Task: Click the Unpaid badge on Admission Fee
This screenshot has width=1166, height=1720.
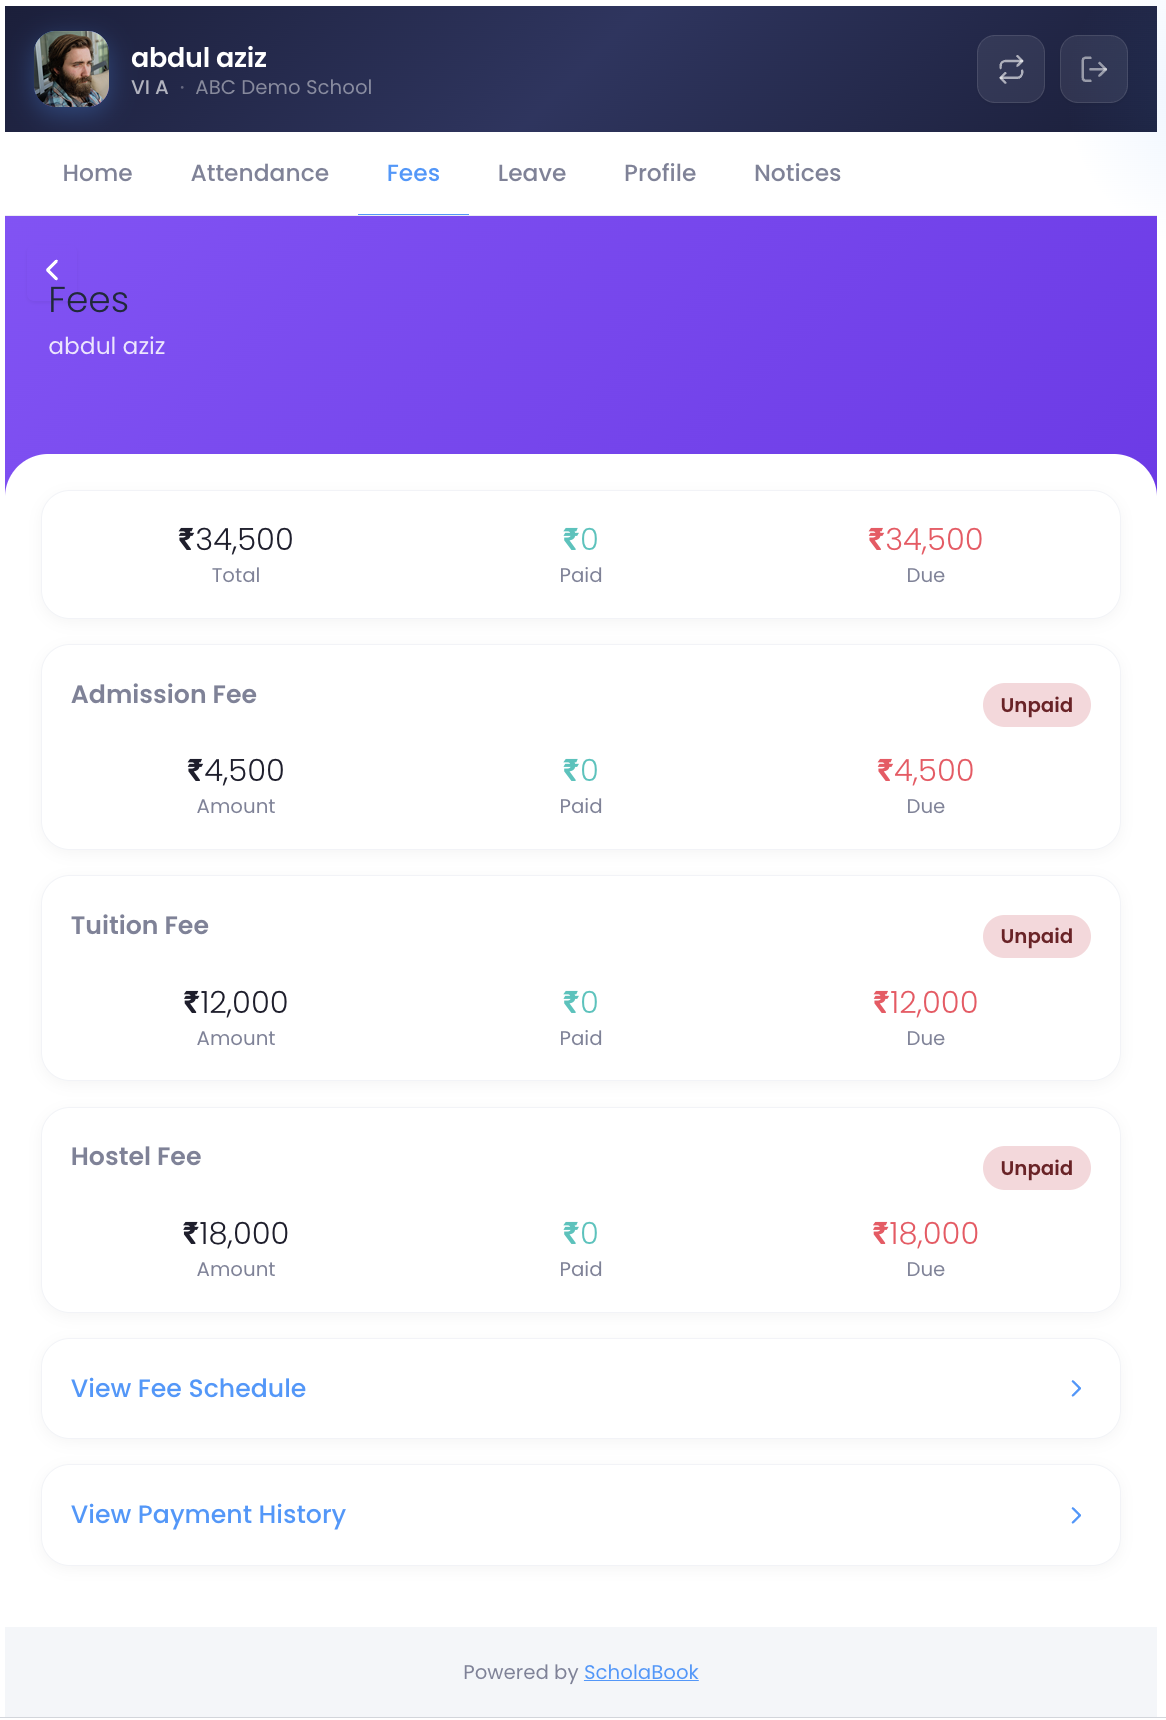Action: click(x=1037, y=705)
